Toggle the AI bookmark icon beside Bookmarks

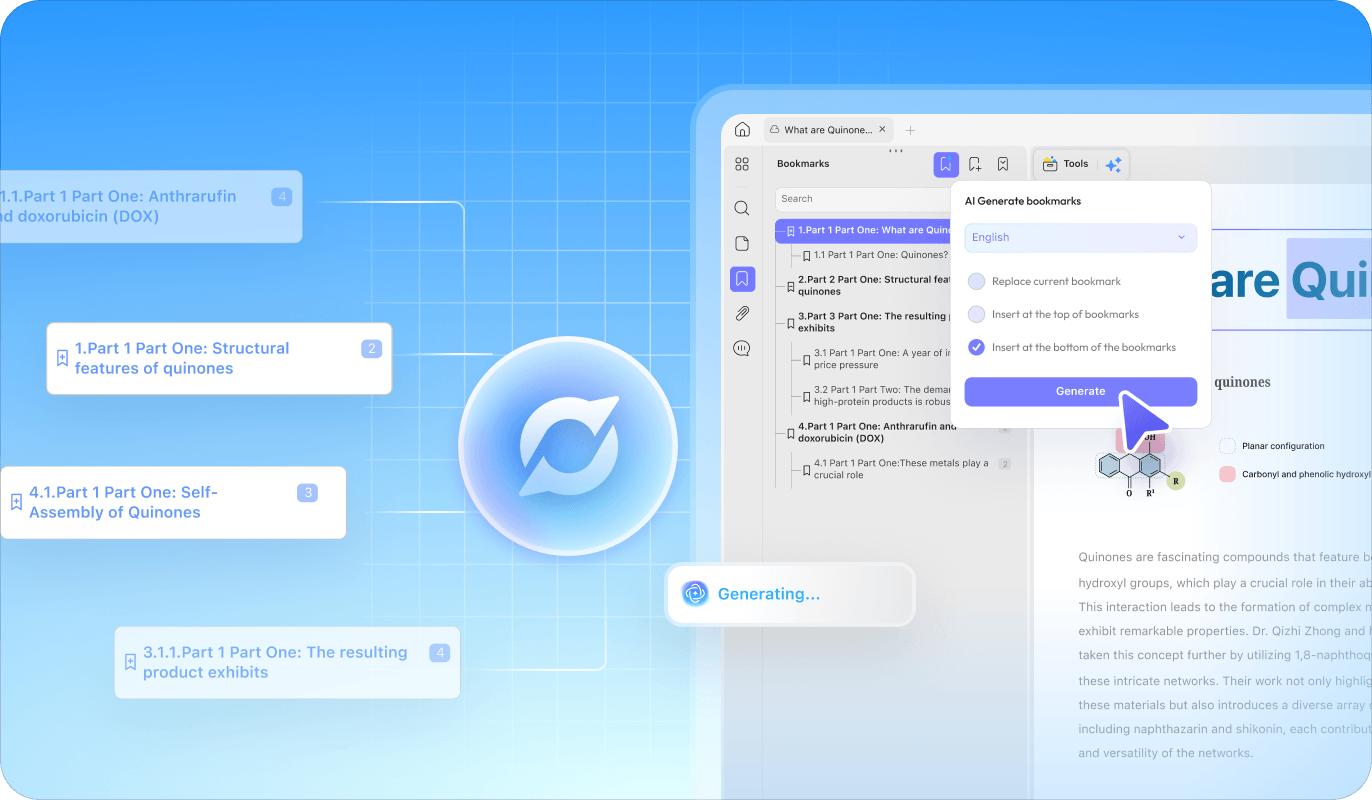pos(946,164)
